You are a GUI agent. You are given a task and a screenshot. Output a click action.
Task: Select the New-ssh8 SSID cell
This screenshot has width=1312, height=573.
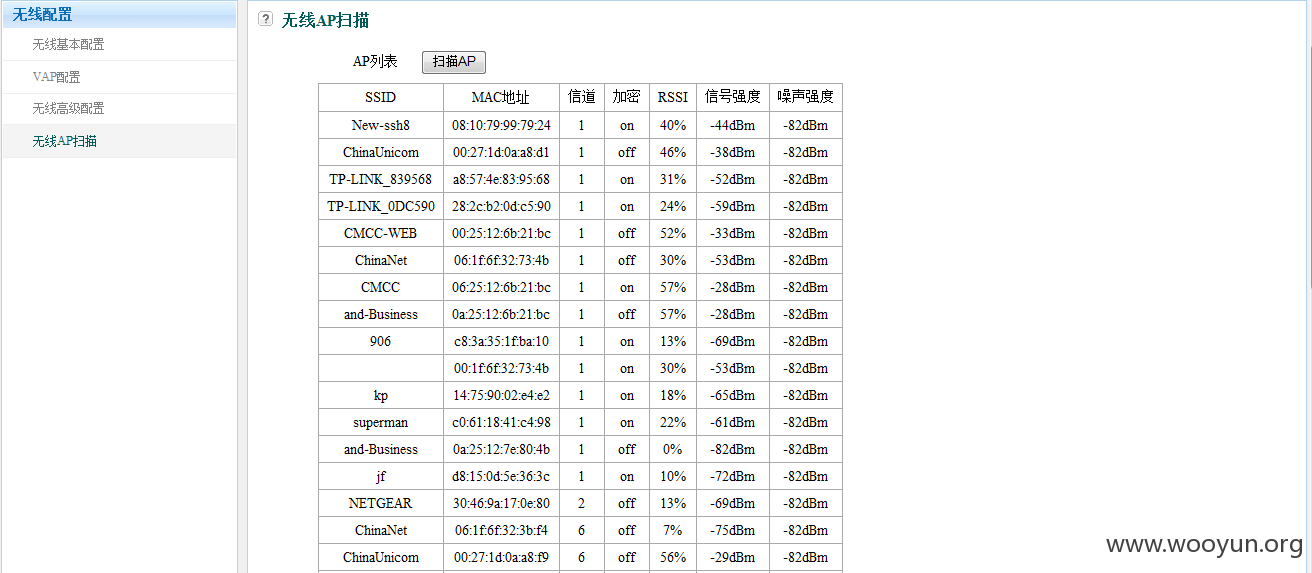point(381,125)
